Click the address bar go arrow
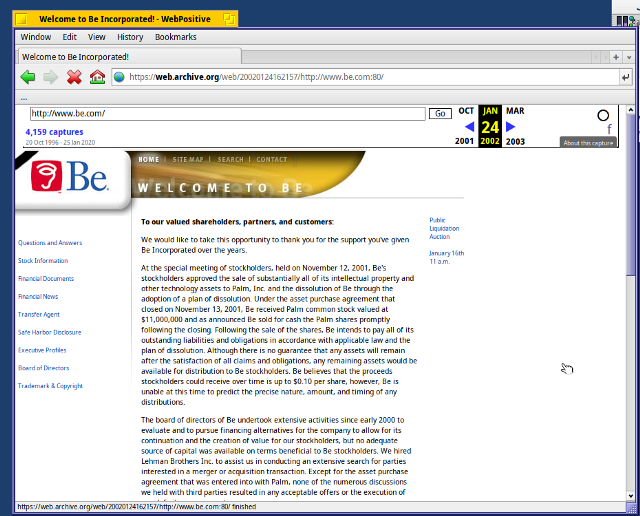640x516 pixels. 625,77
